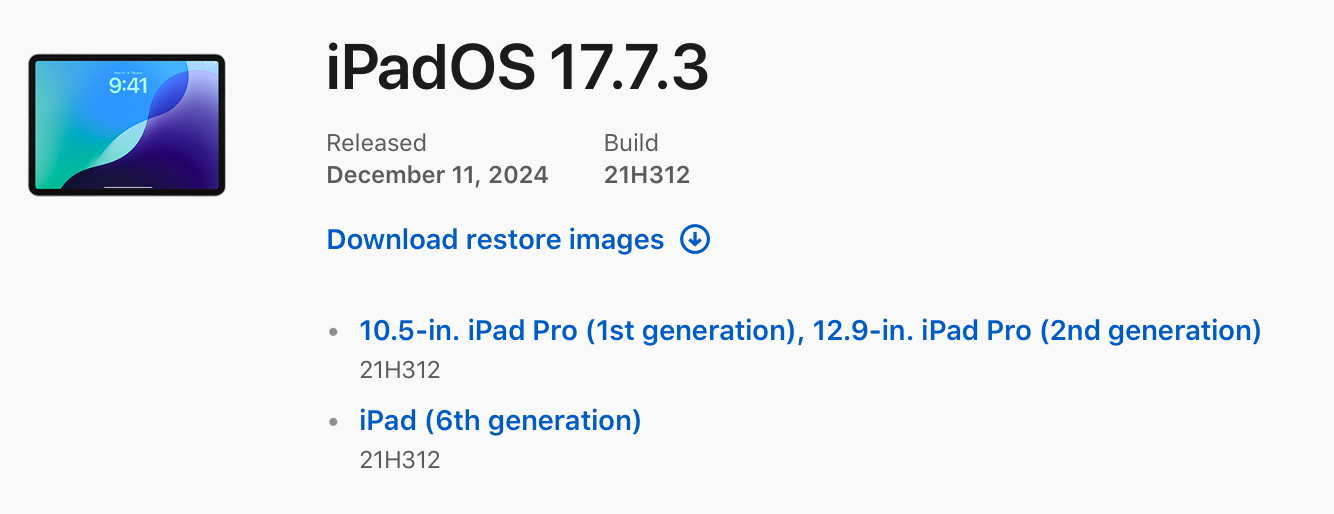Click the bullet beside iPad (6th generation)

pos(334,421)
